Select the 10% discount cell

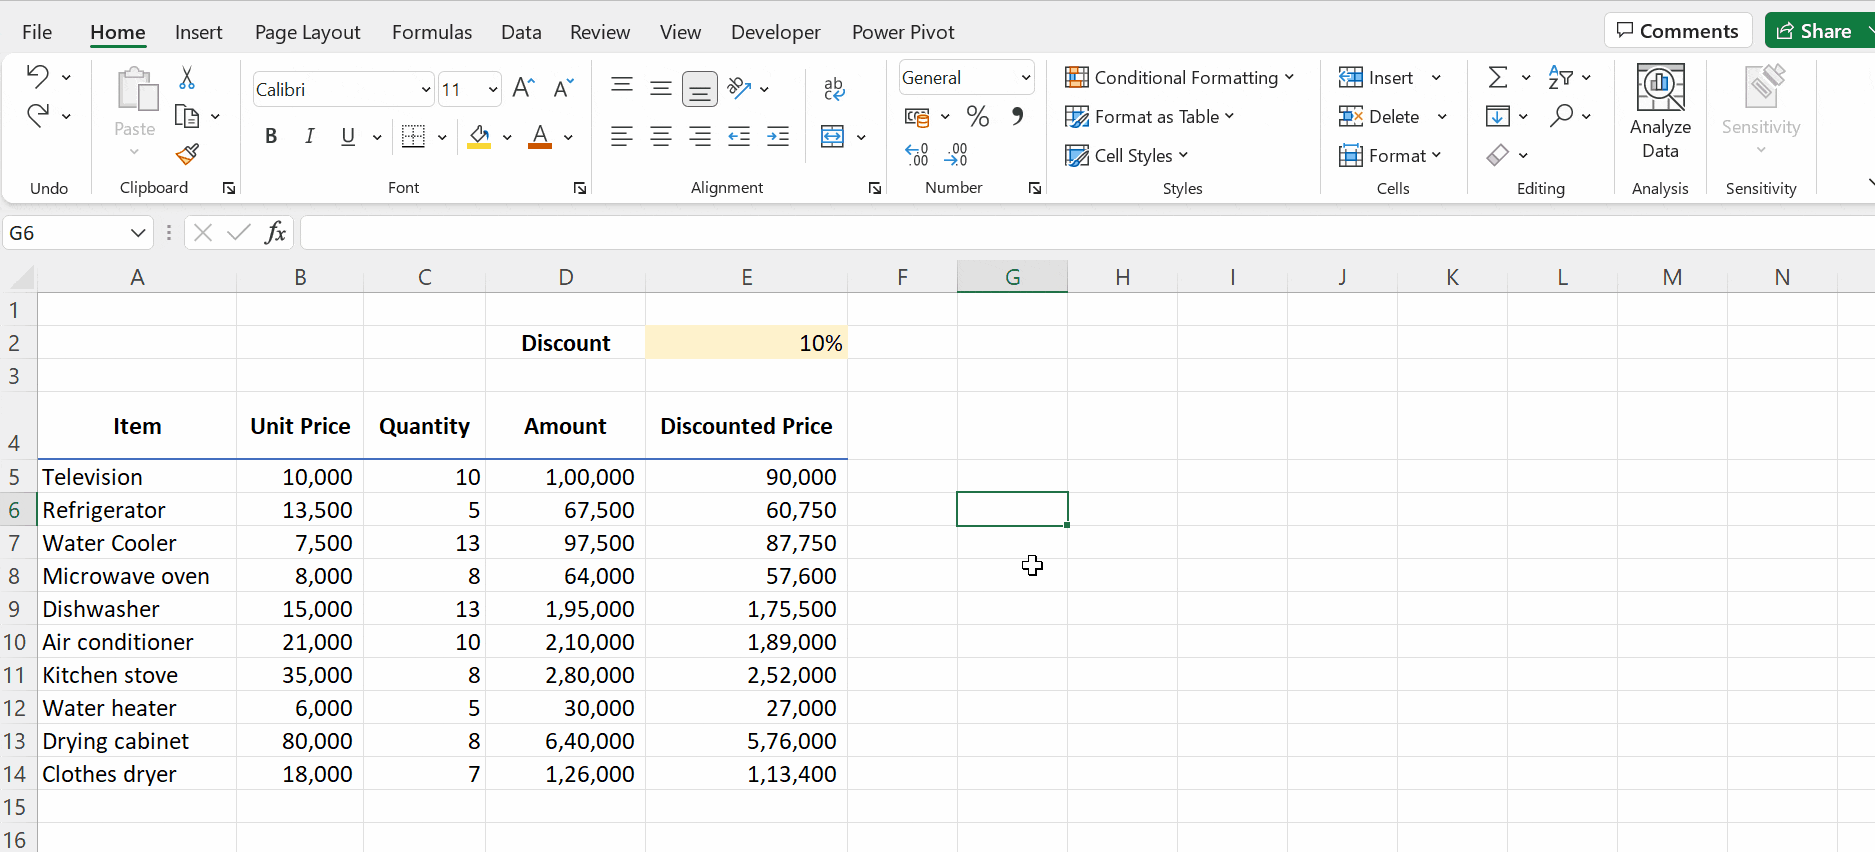(746, 343)
